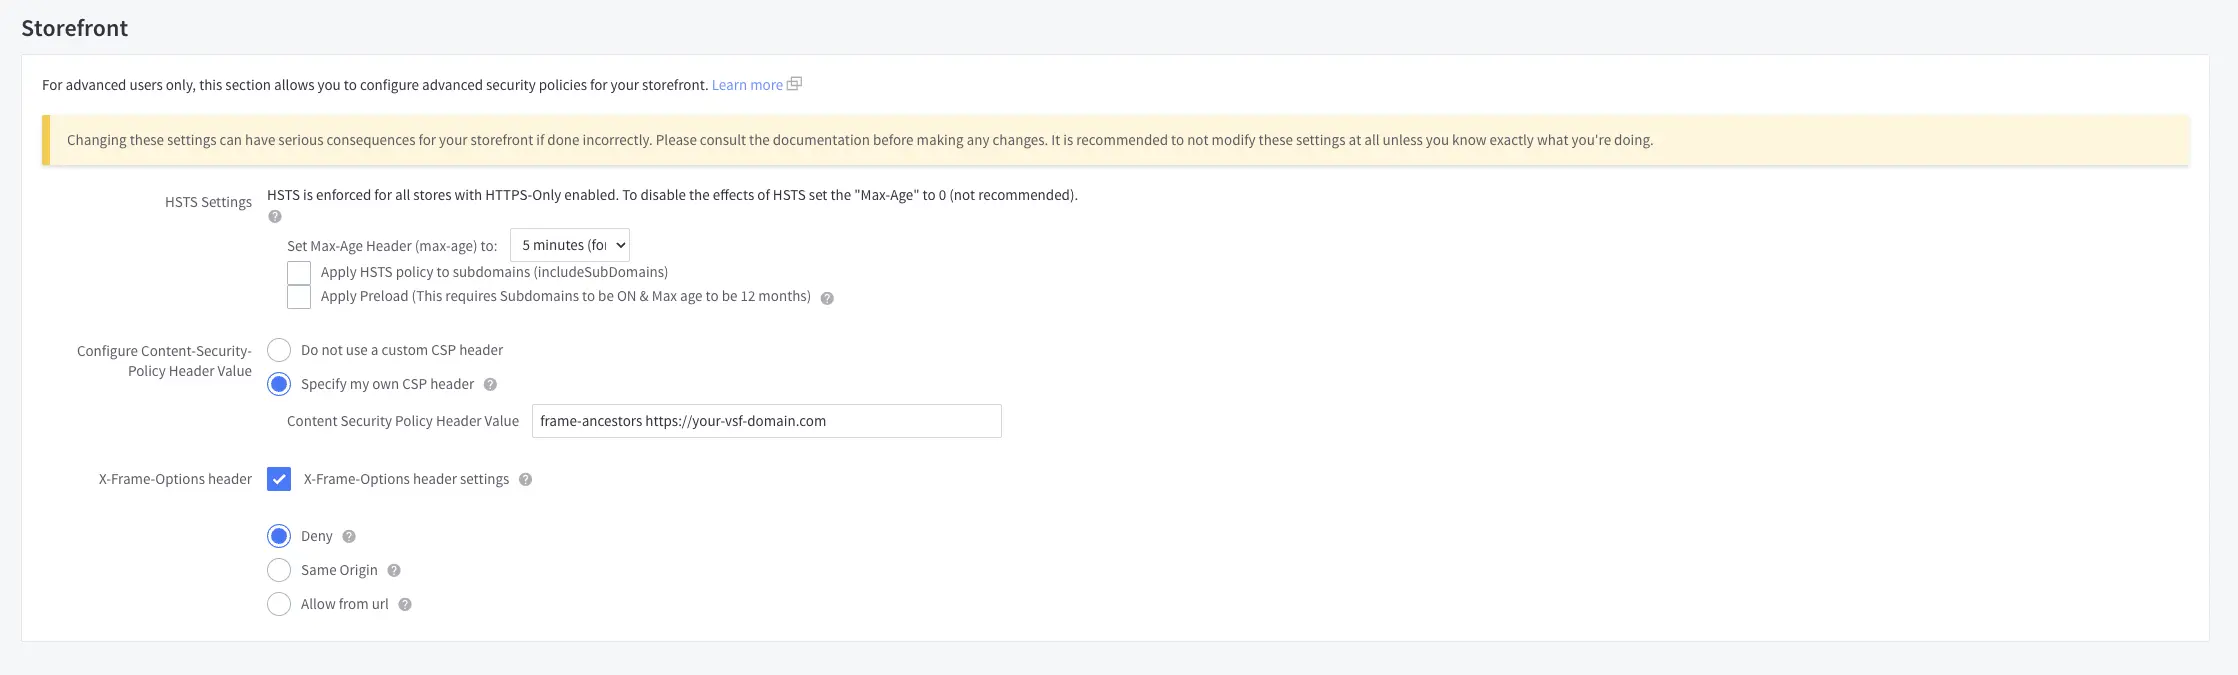Click the help icon beside Specify my own CSP header

pos(490,385)
